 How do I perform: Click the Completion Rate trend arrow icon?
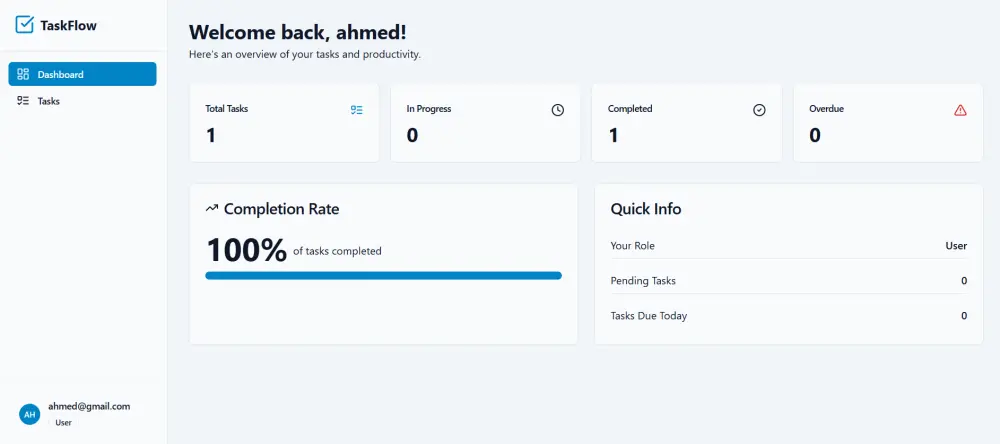pos(212,209)
